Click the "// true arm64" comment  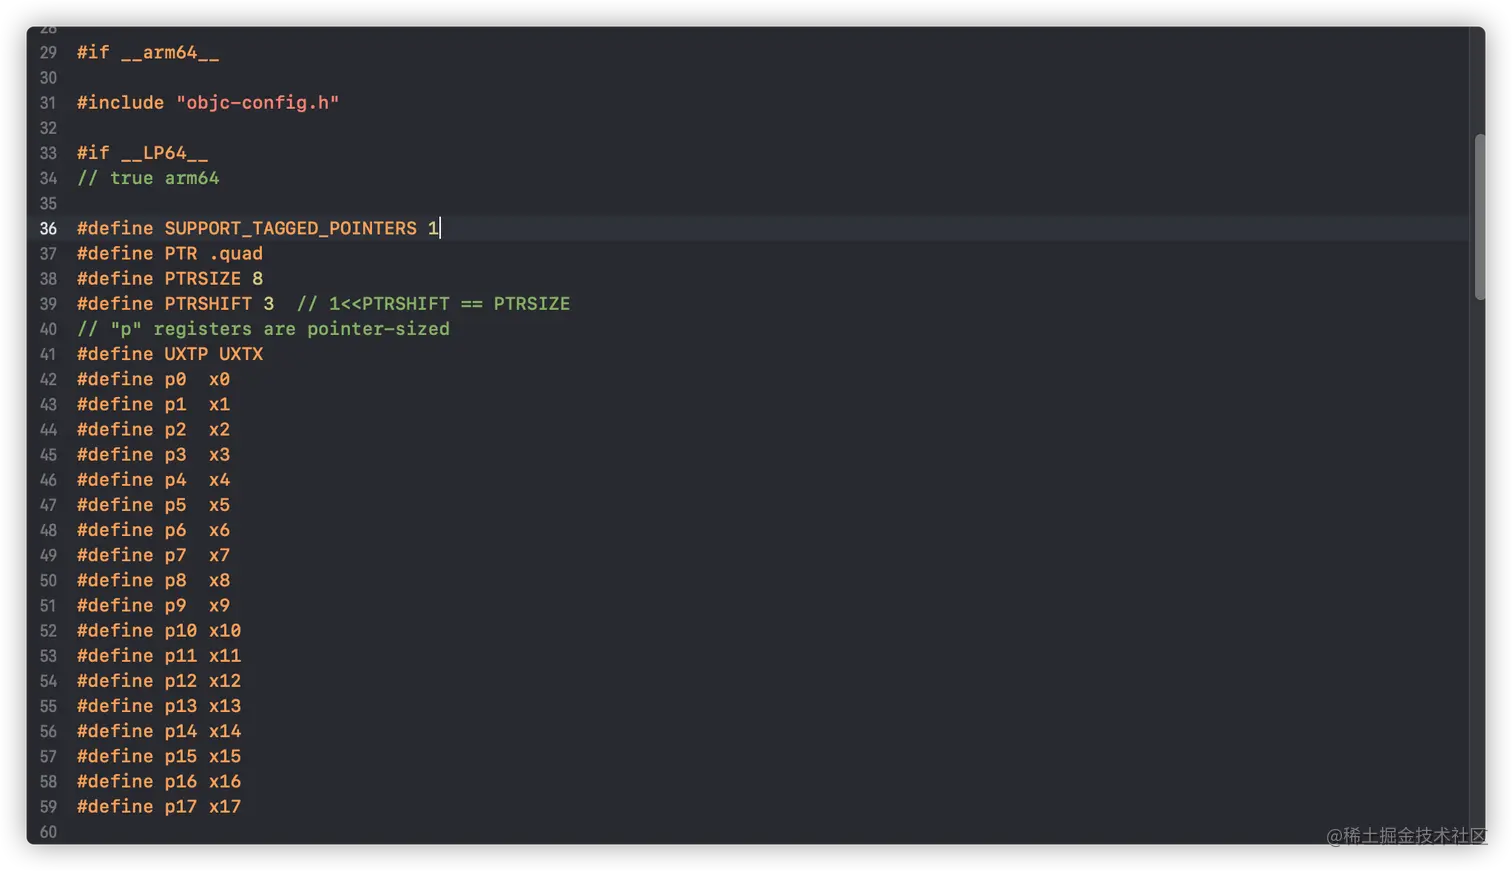coord(148,178)
